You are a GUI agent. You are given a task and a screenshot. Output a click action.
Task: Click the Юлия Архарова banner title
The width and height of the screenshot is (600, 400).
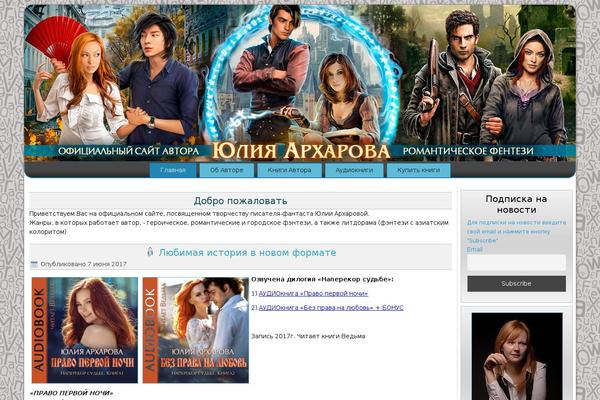(301, 151)
